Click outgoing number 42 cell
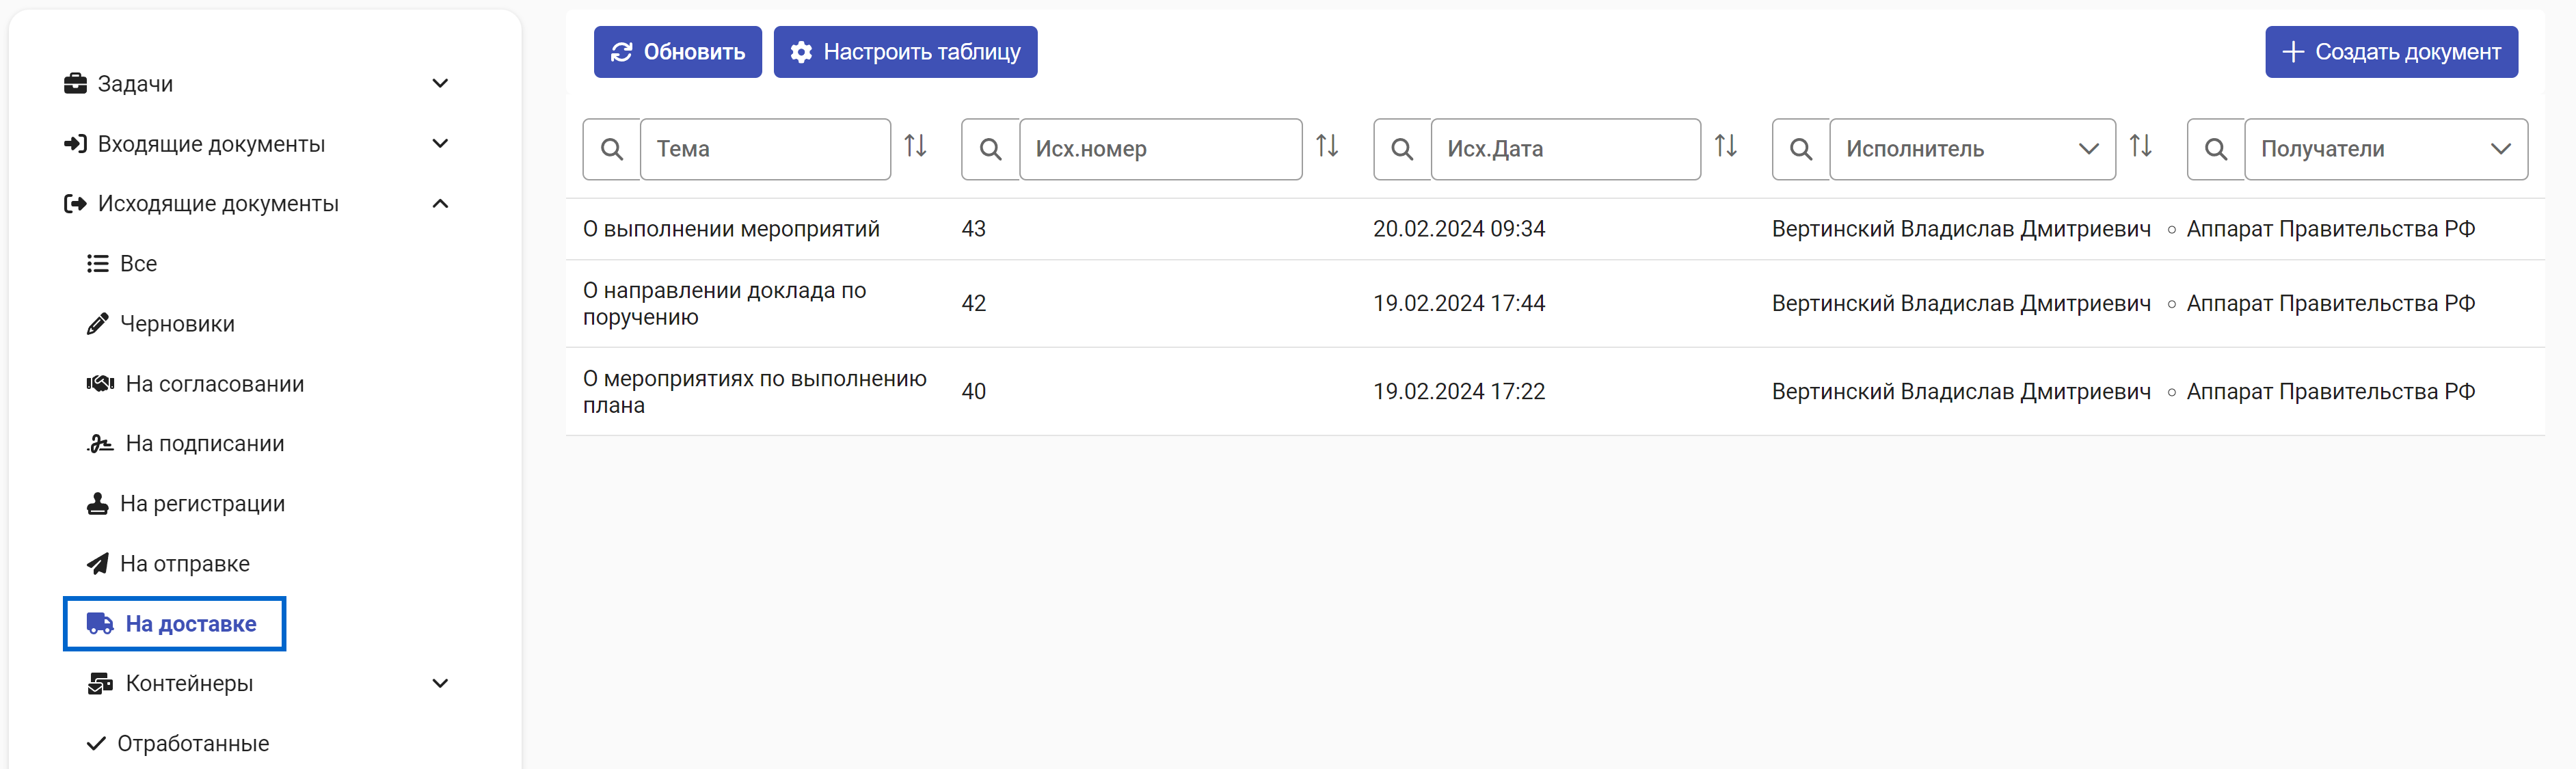Image resolution: width=2576 pixels, height=769 pixels. click(x=973, y=304)
